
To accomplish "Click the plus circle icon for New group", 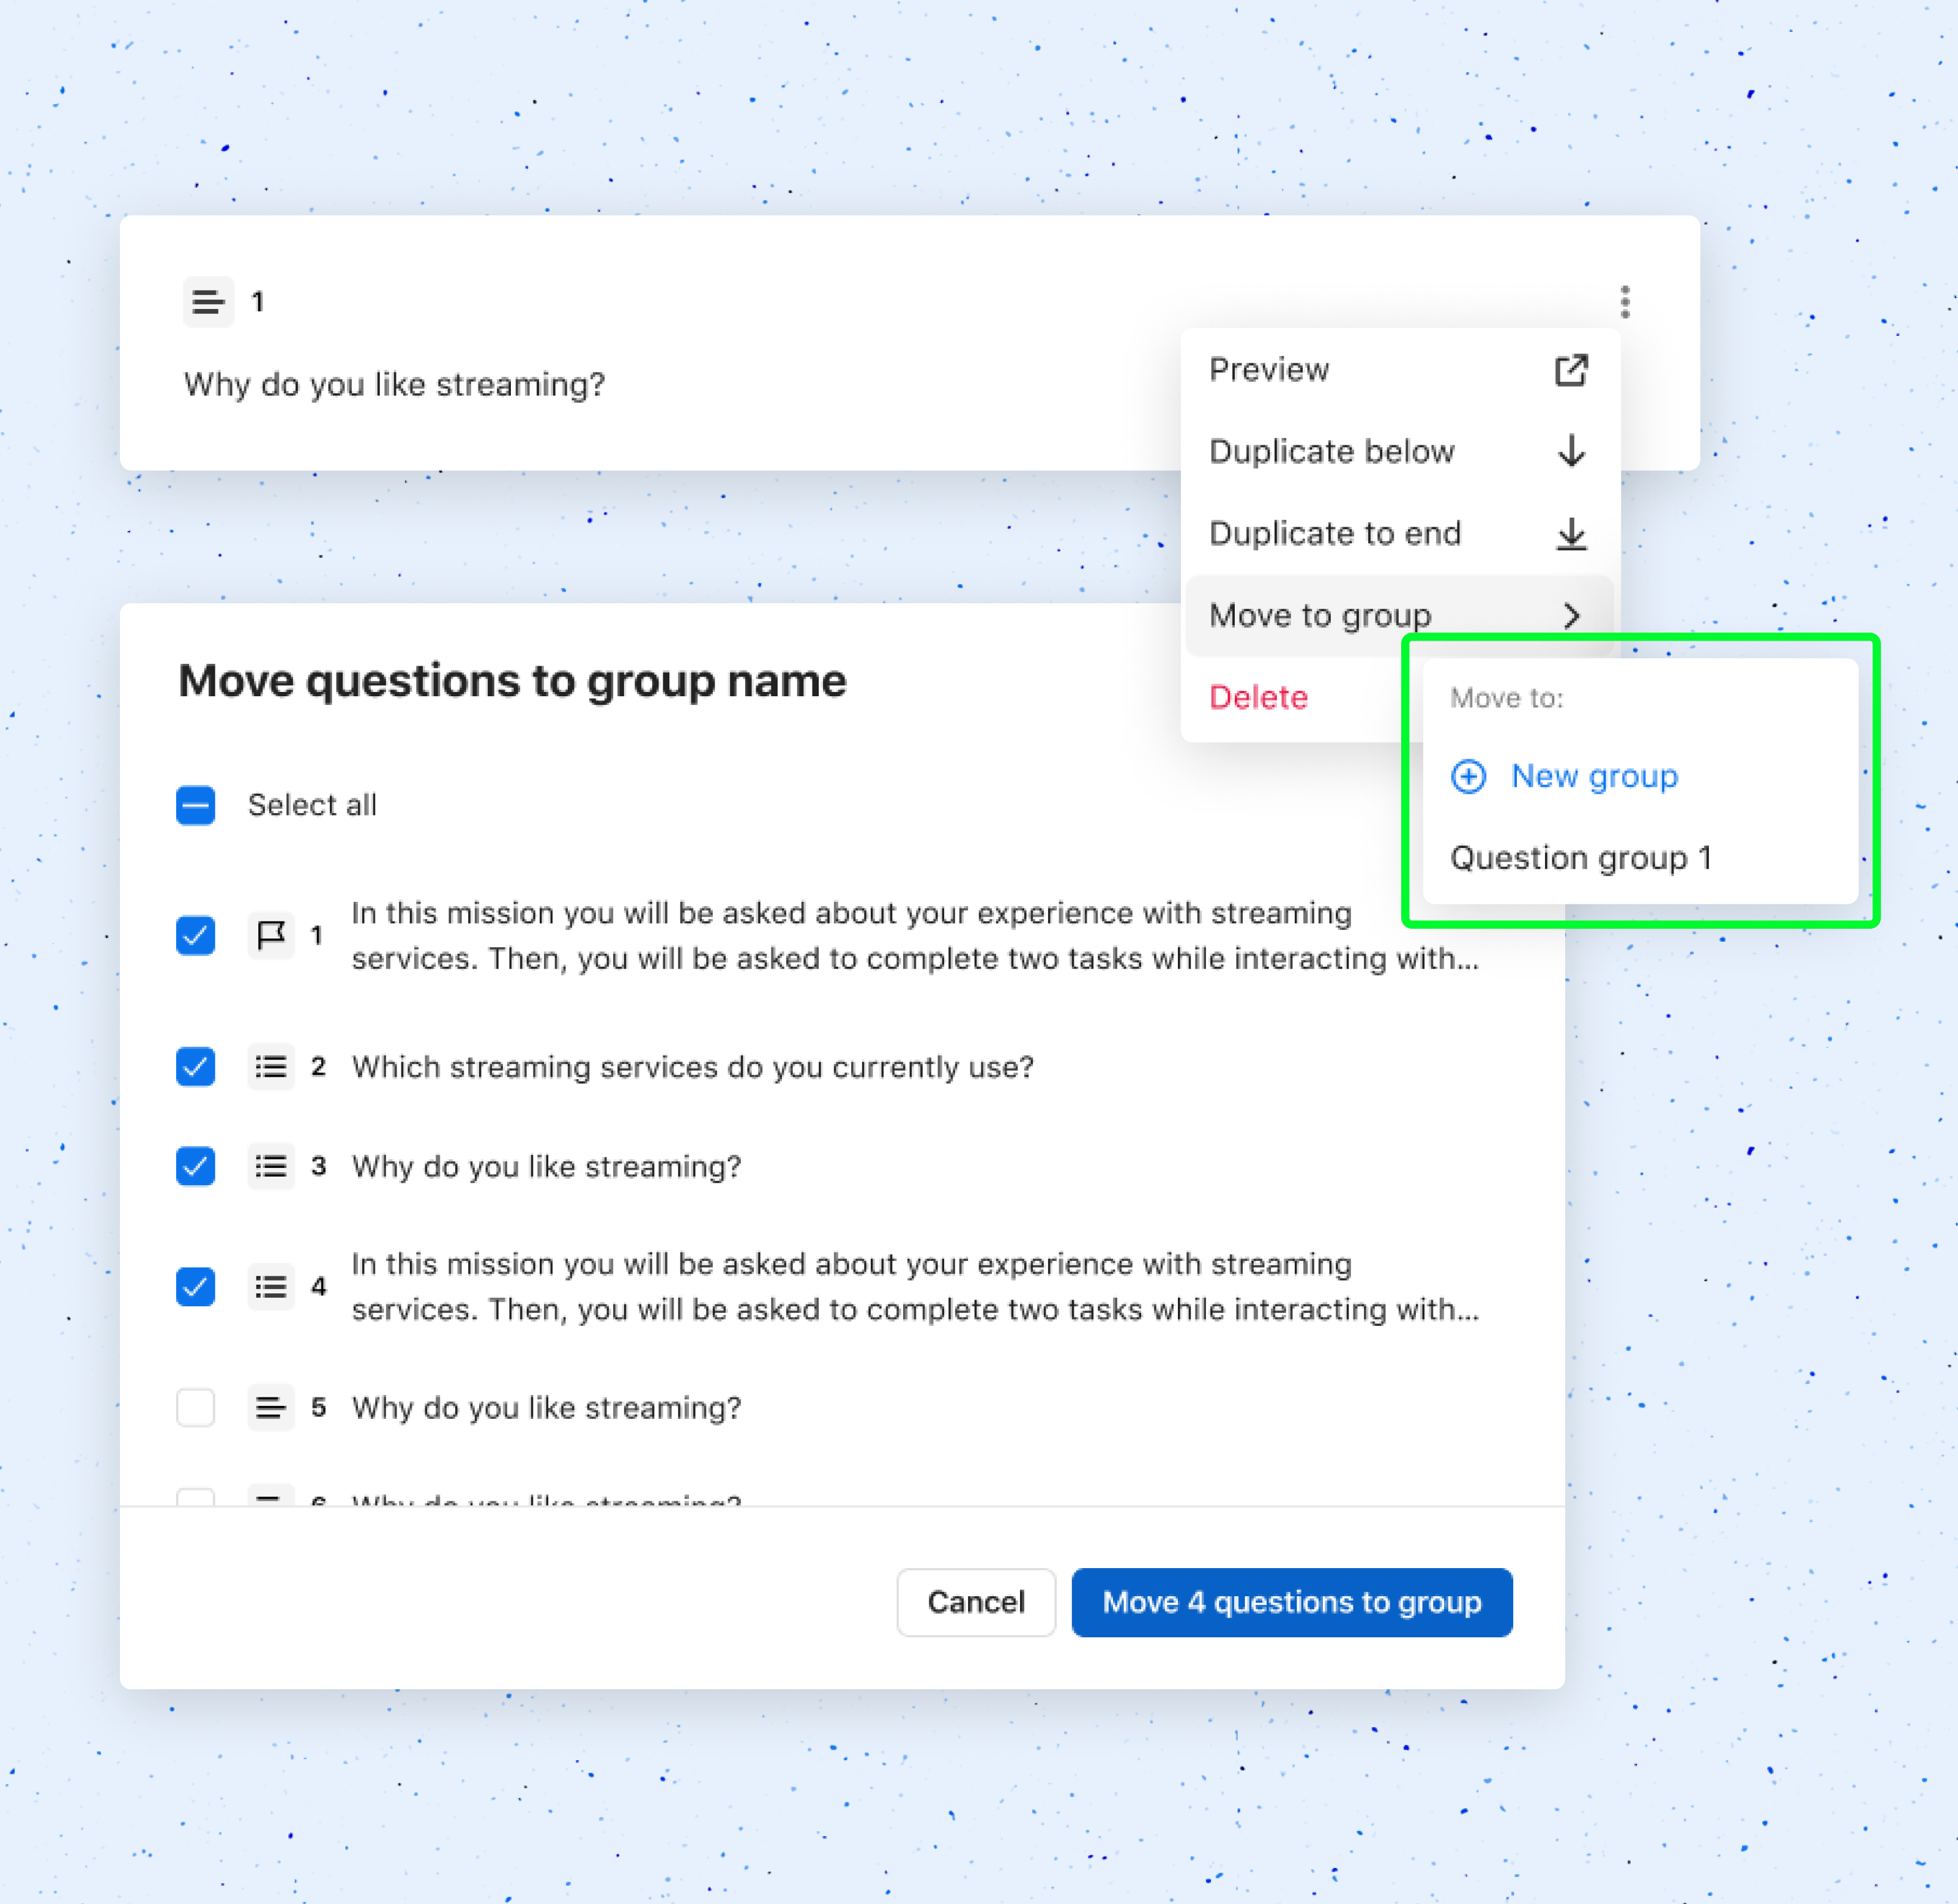I will click(1468, 776).
